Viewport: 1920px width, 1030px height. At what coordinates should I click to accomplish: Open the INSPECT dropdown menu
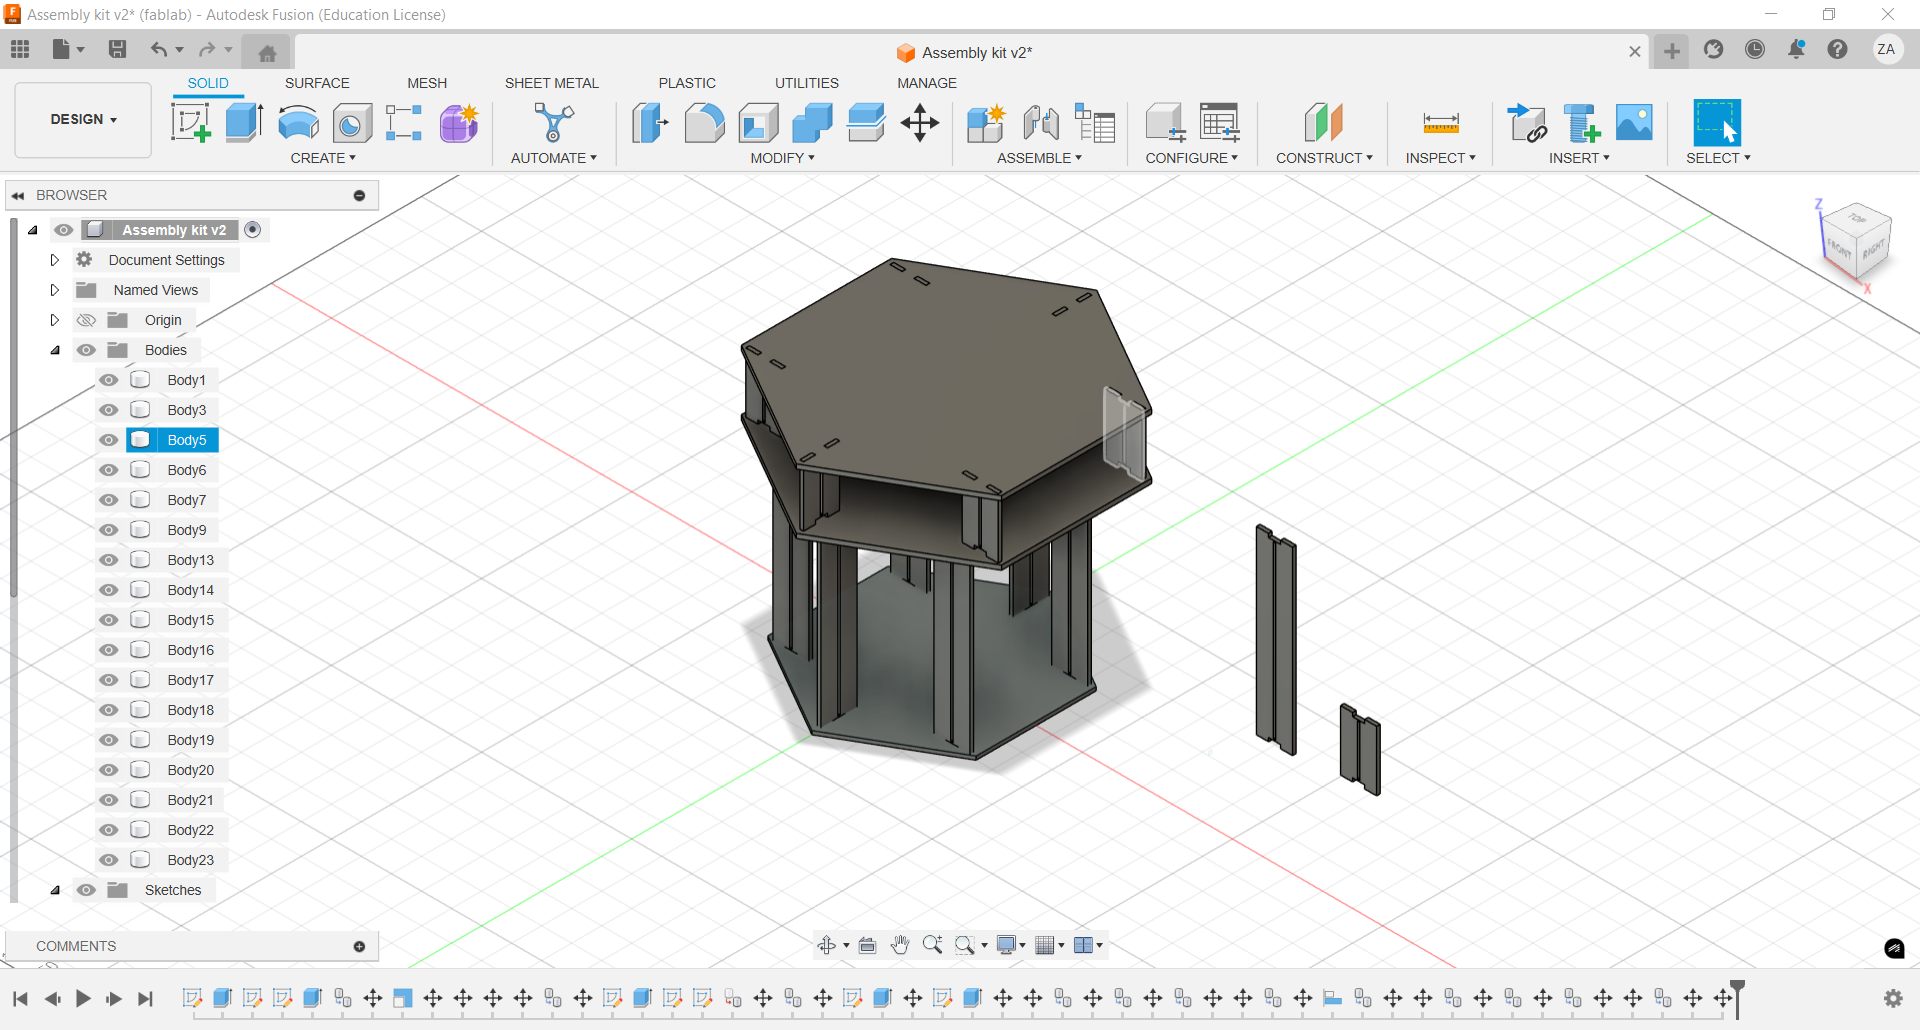[x=1440, y=158]
